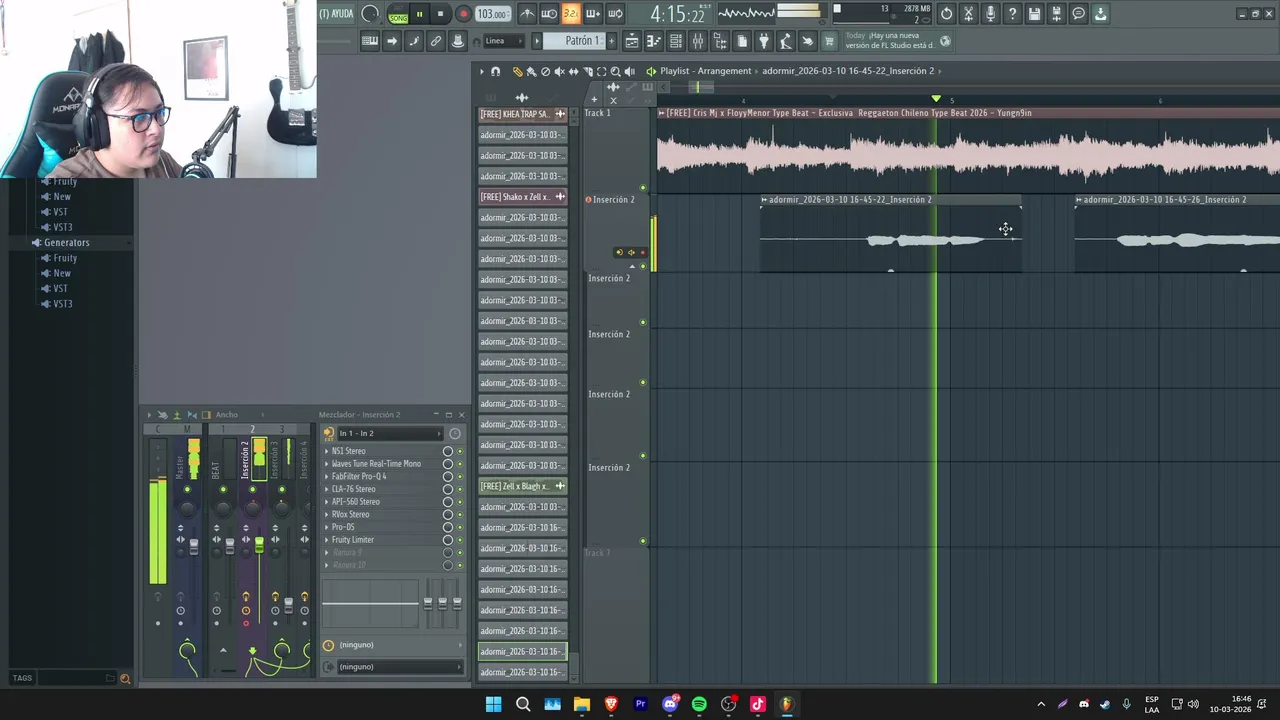Image resolution: width=1280 pixels, height=720 pixels.
Task: Open File Explorer from the taskbar
Action: (x=581, y=704)
